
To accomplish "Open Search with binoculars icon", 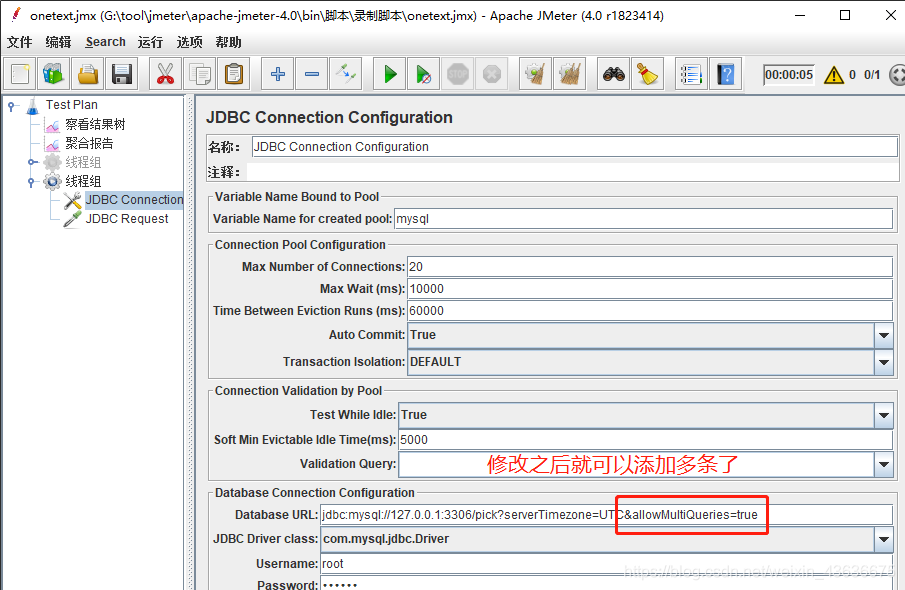I will pos(614,74).
